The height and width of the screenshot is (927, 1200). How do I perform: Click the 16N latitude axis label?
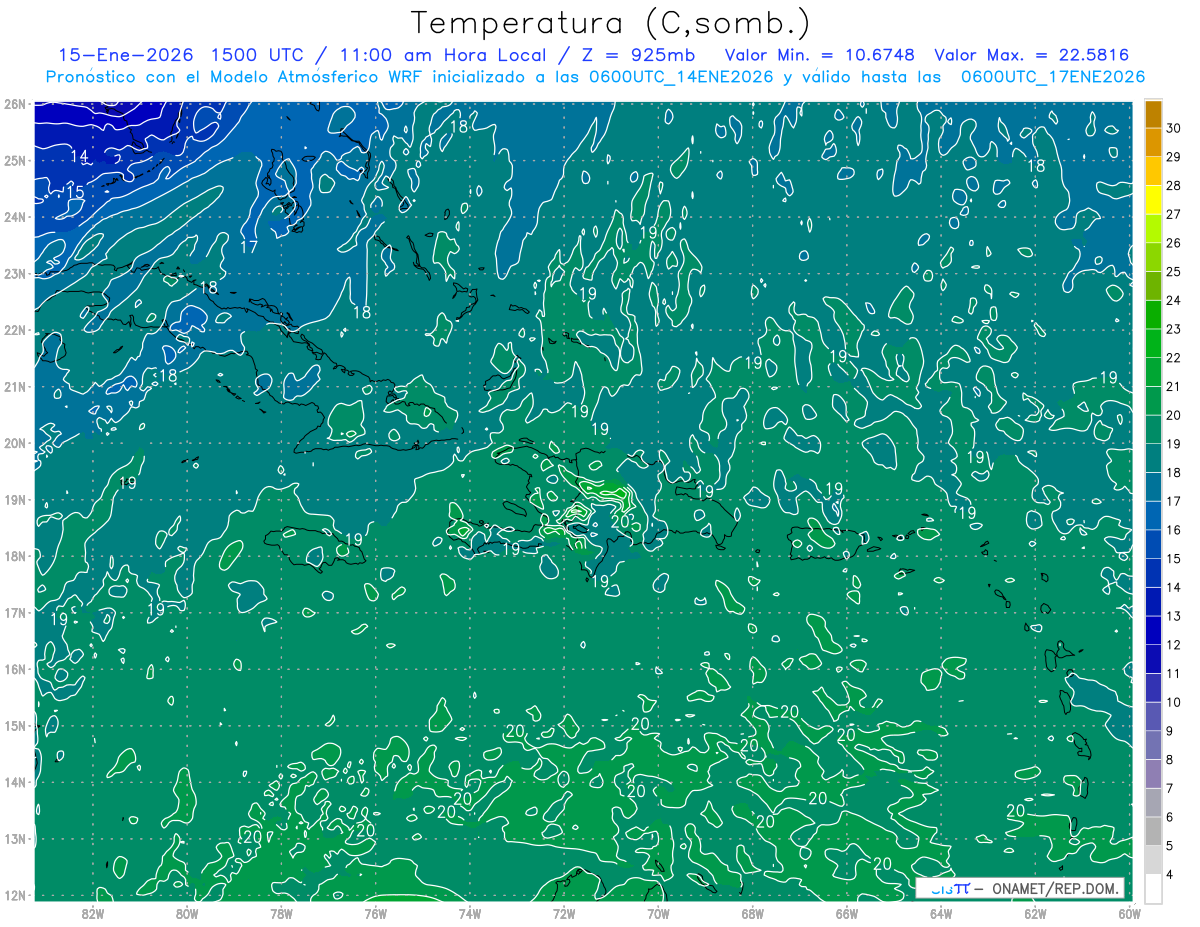point(15,669)
